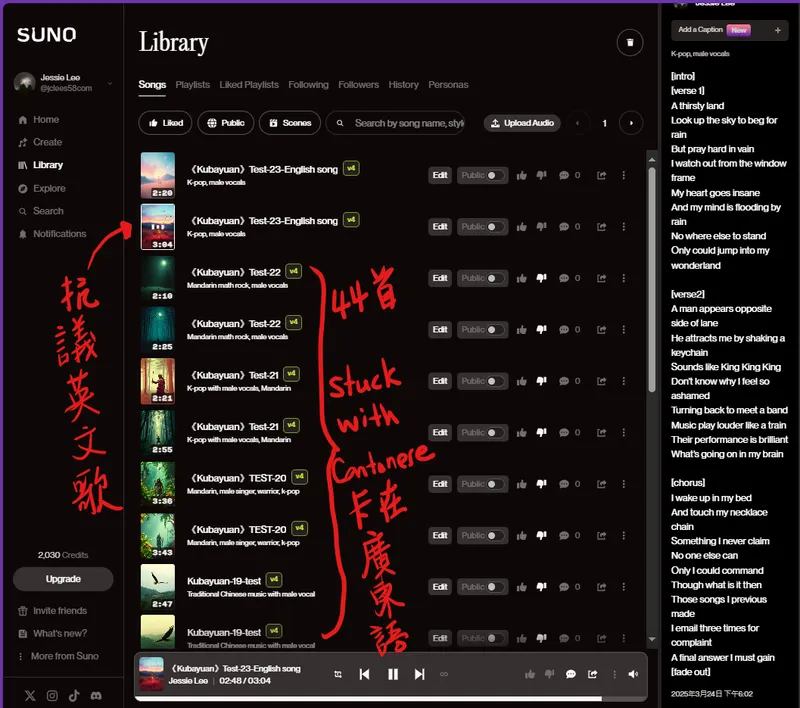Like the second TEST-20 song (3:43)

[x=521, y=536]
